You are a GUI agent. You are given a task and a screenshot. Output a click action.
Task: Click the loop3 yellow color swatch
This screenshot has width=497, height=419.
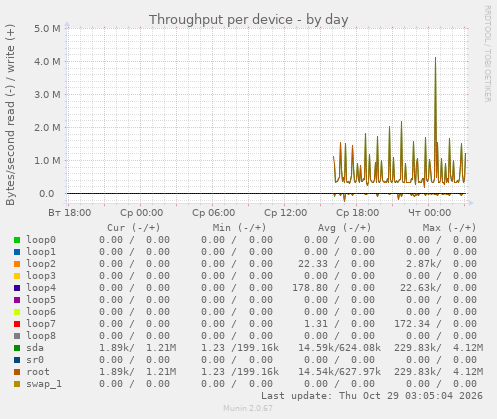point(17,276)
